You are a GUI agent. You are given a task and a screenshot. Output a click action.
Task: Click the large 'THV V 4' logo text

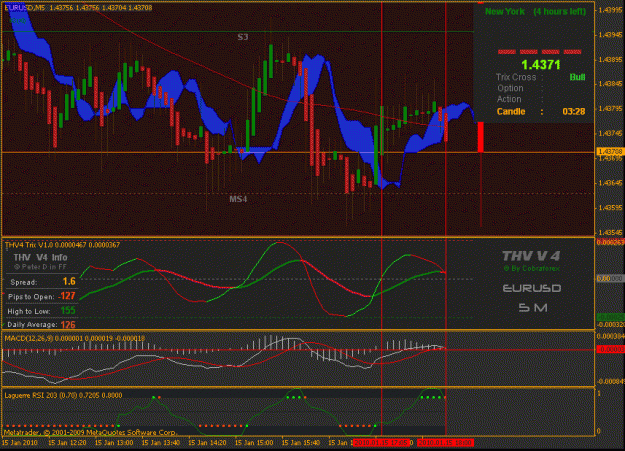(x=531, y=256)
